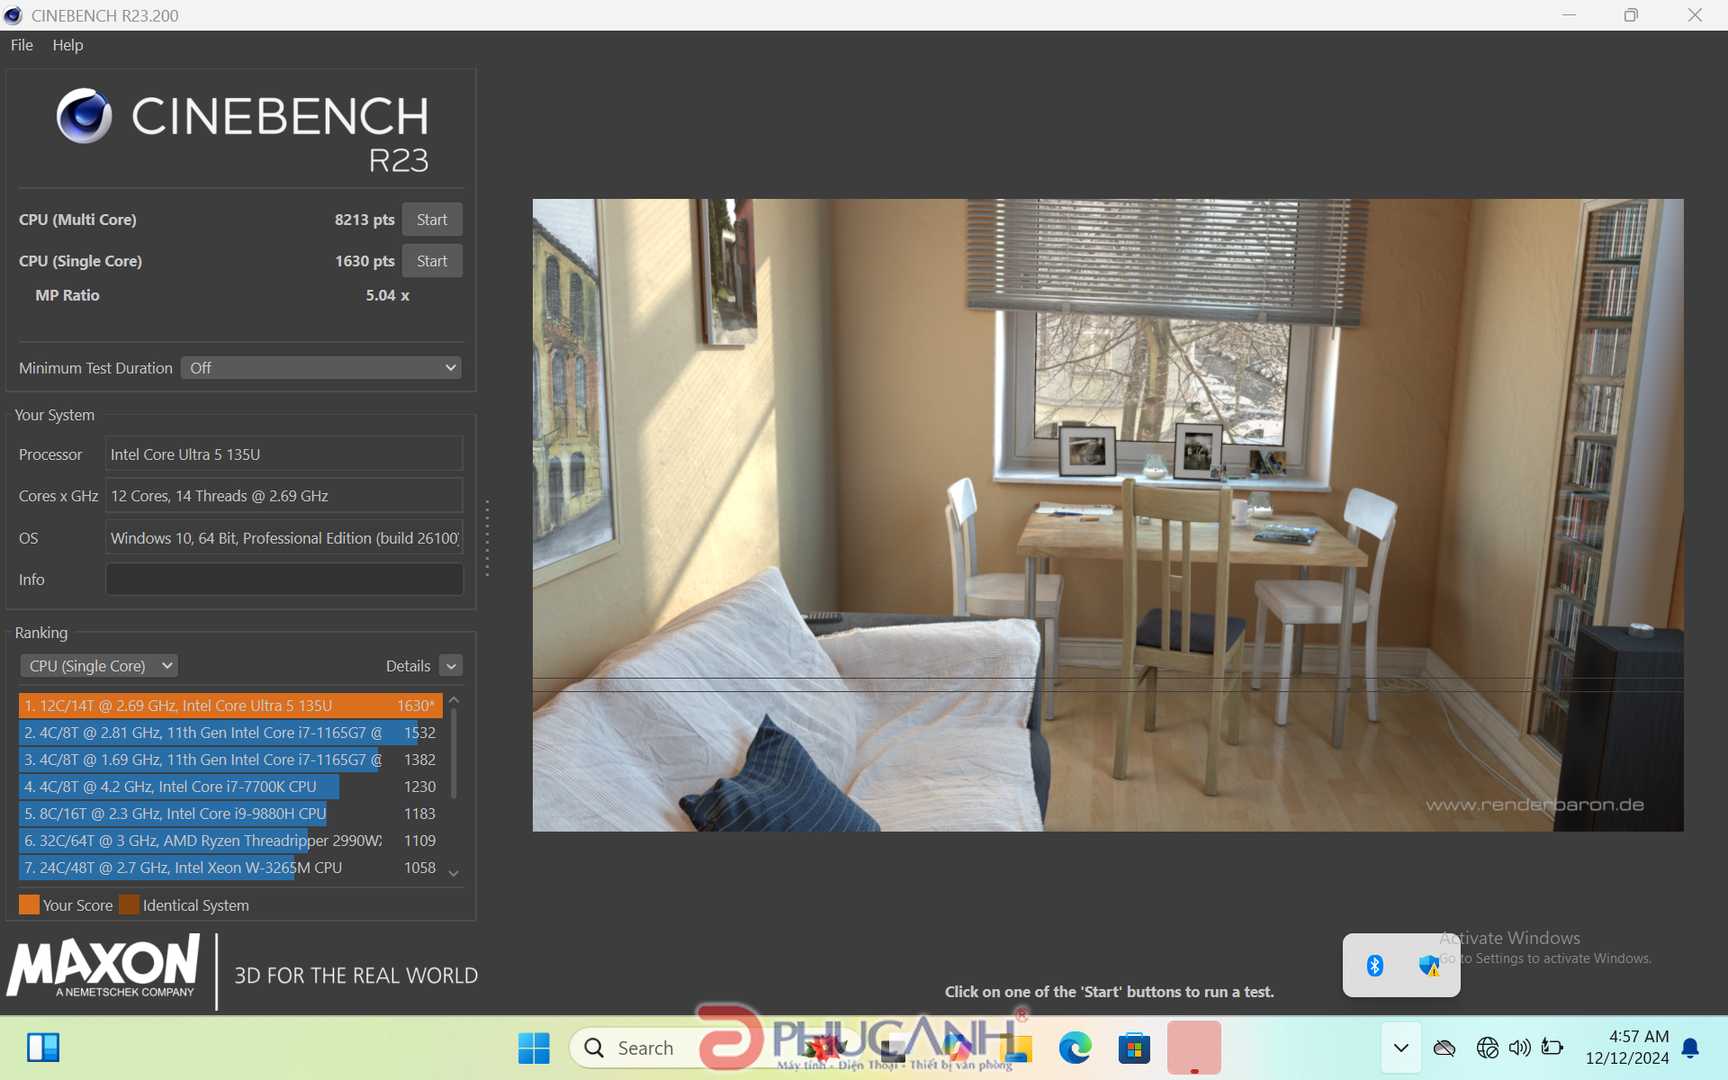Select ranking row Intel Xeon W-3265M
Viewport: 1728px width, 1080px height.
point(230,867)
